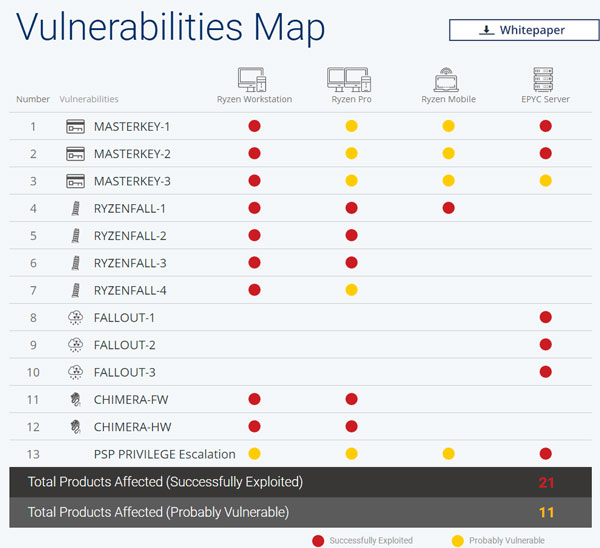This screenshot has height=548, width=600.
Task: Click the Probably Vulnerable legend text
Action: [x=507, y=541]
